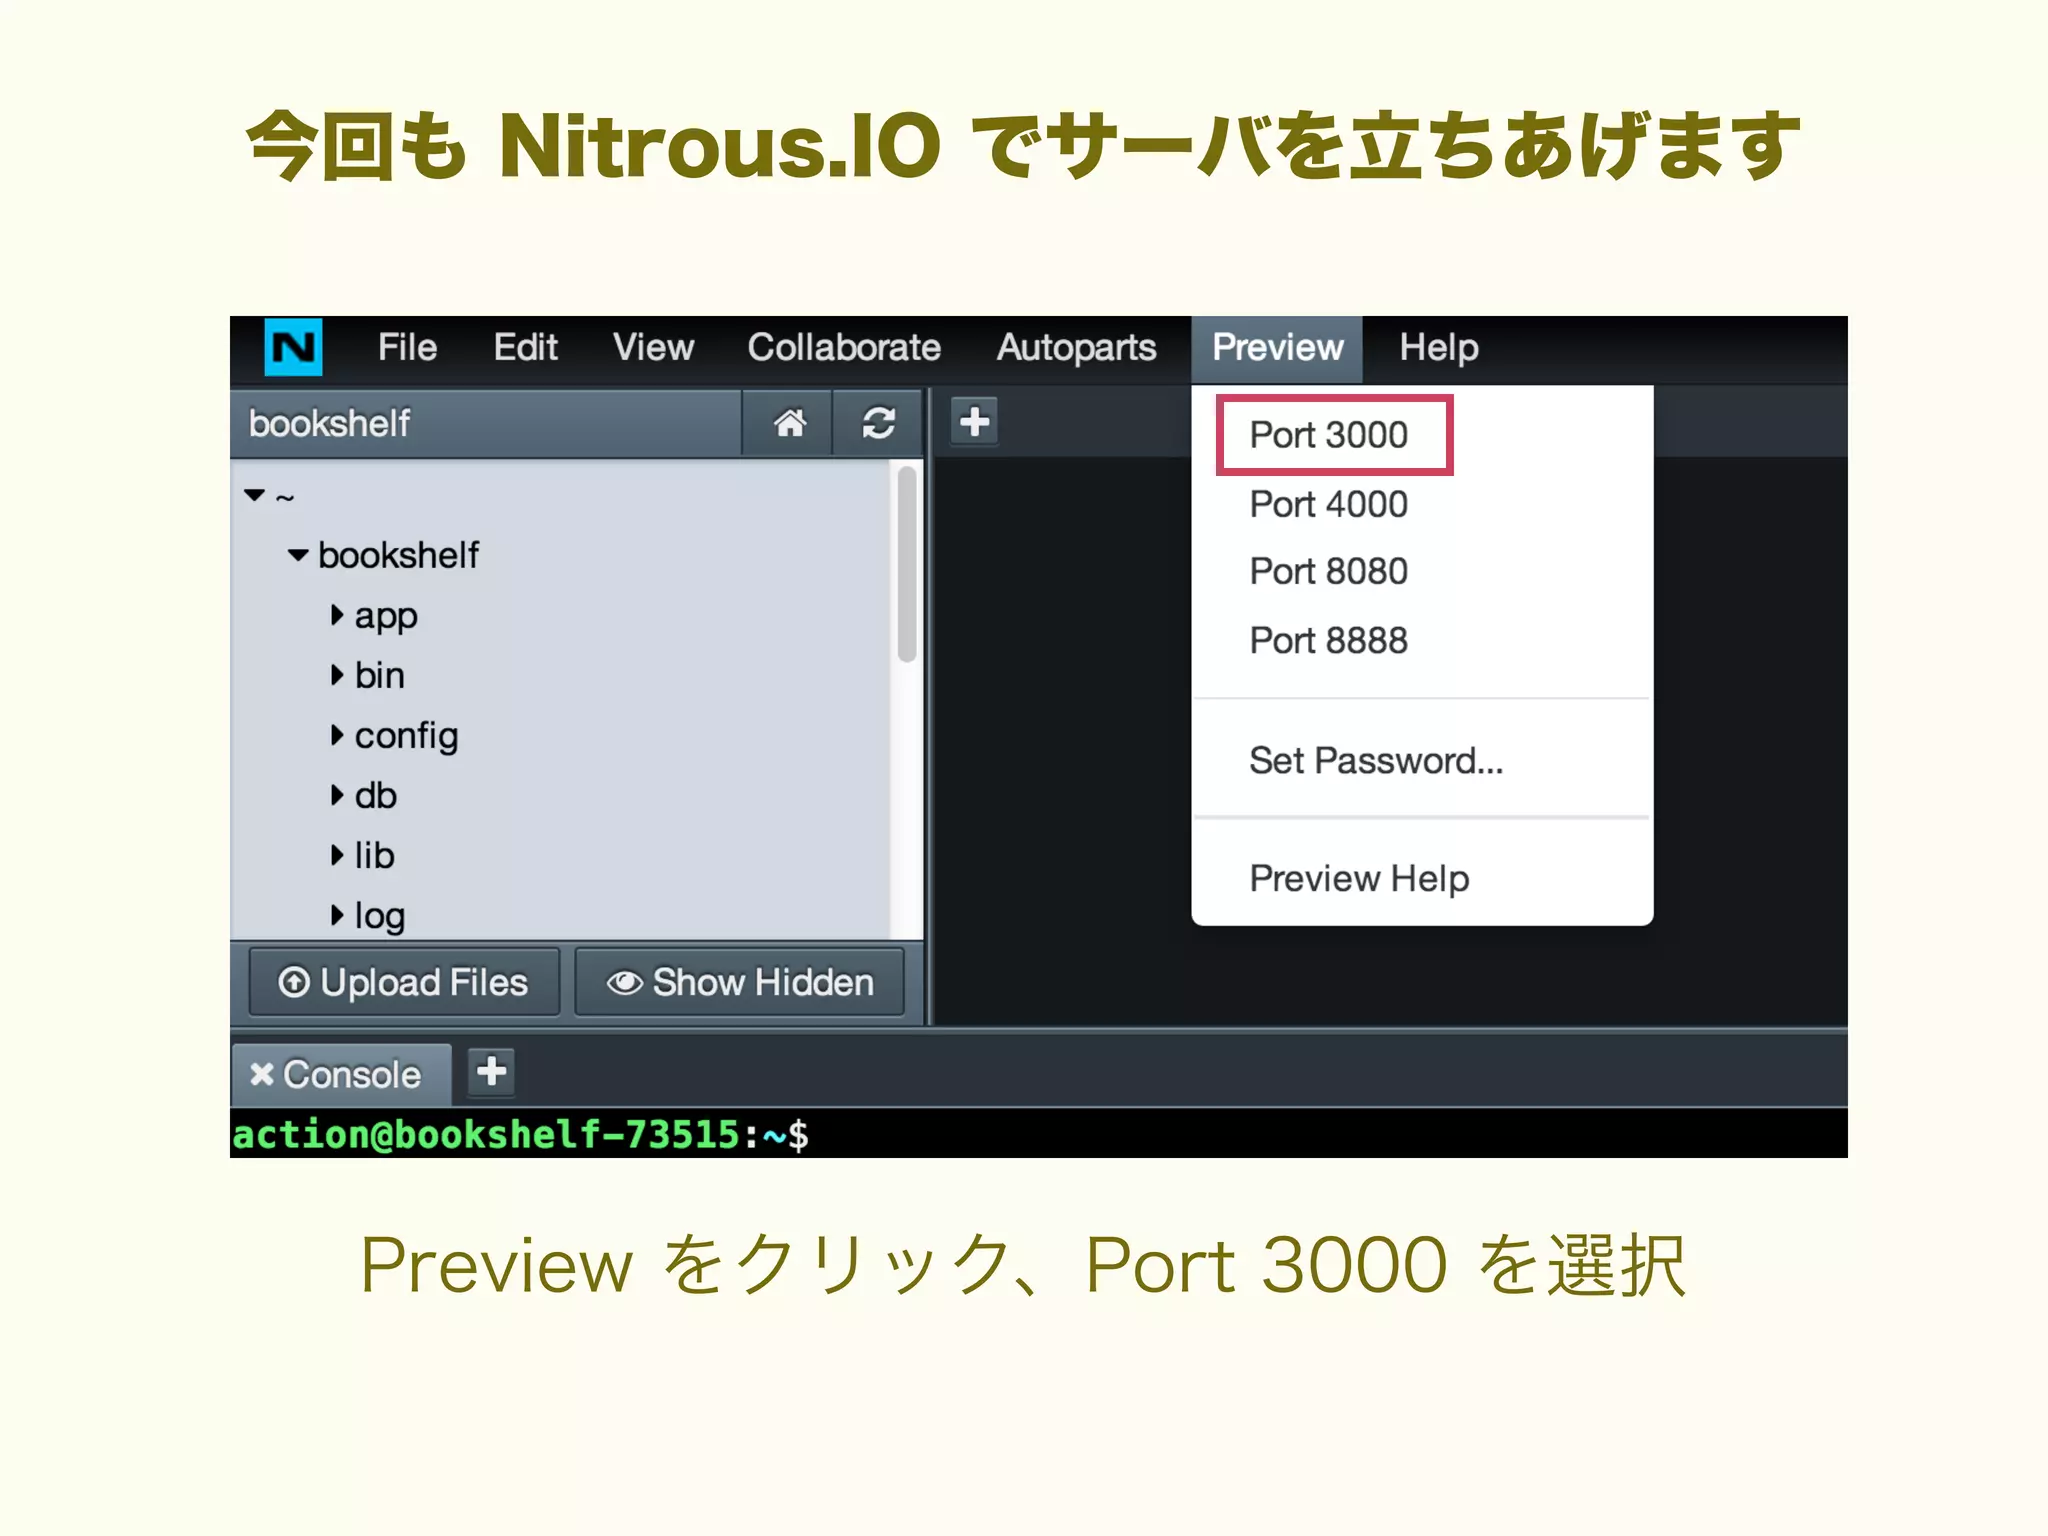The image size is (2048, 1536).
Task: Open Preview Help entry
Action: pos(1359,878)
